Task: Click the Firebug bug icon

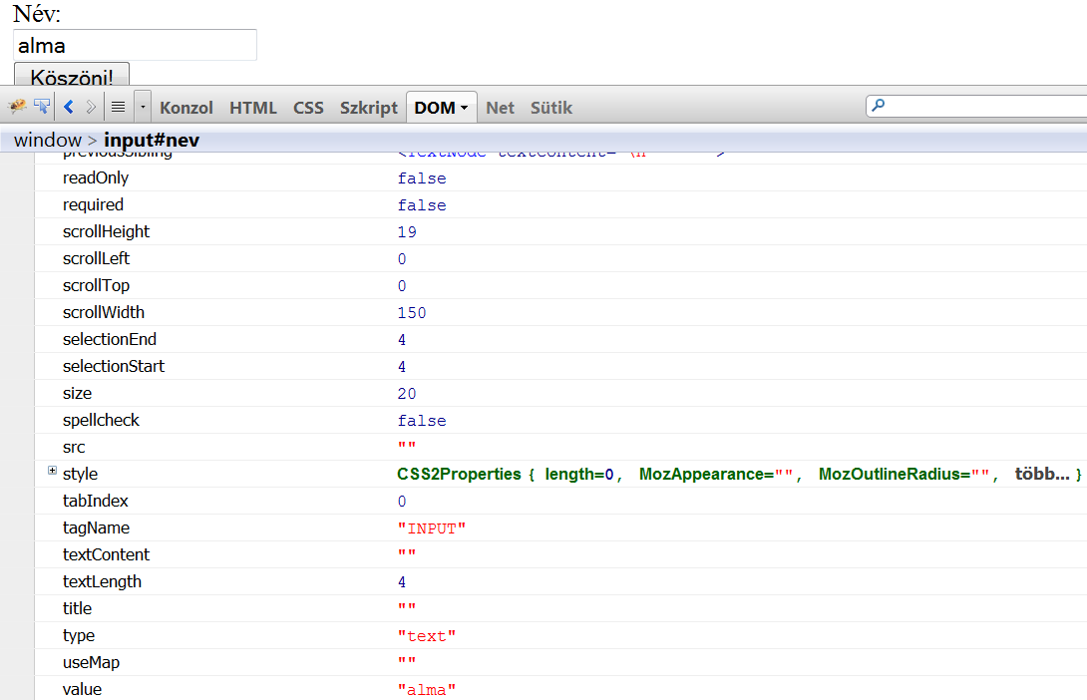Action: [x=17, y=107]
